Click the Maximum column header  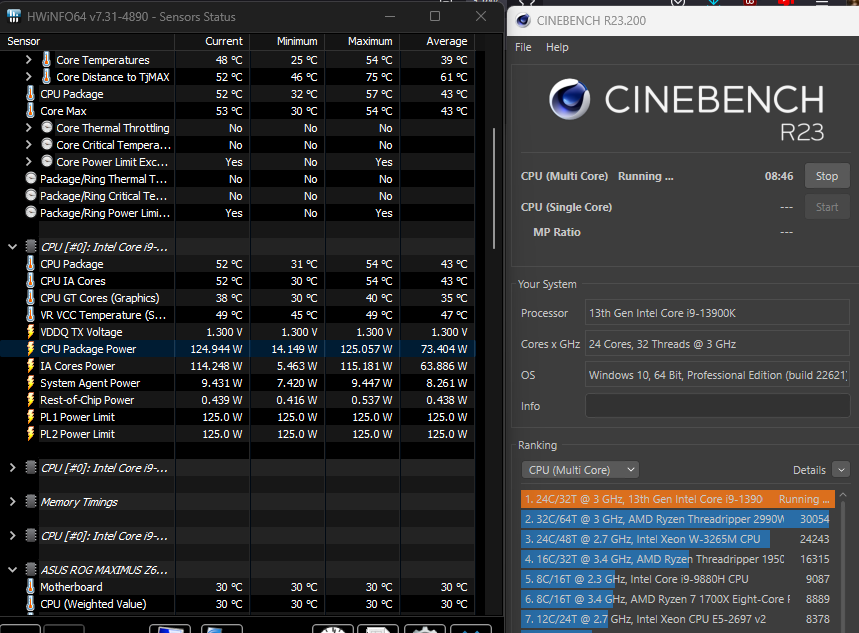(363, 41)
